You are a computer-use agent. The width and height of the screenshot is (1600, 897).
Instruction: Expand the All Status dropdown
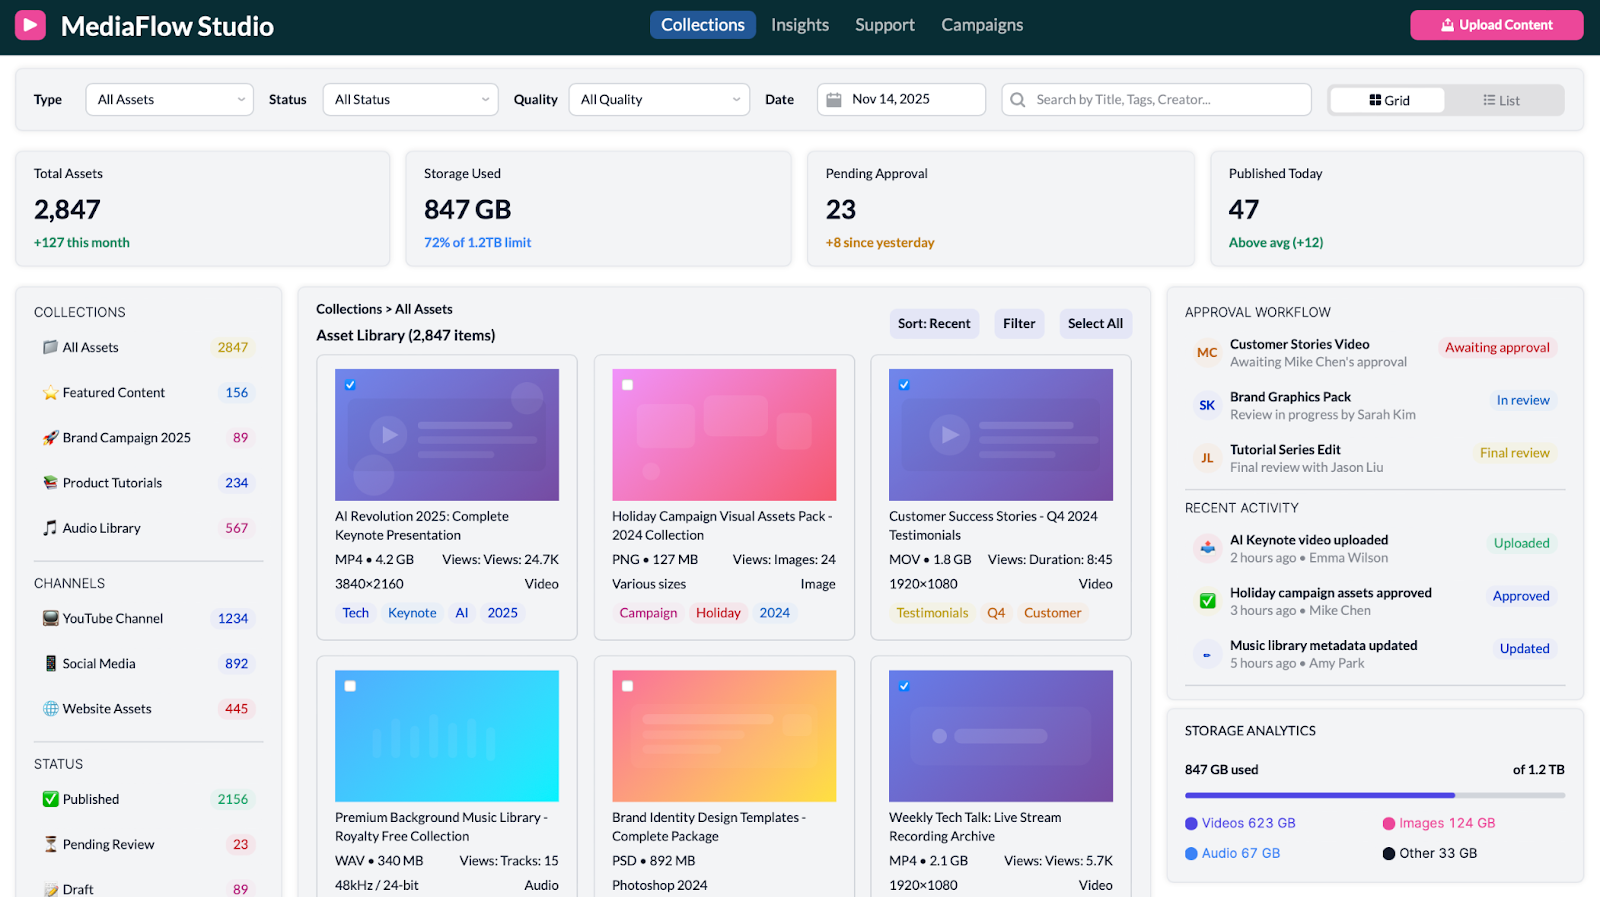(x=410, y=100)
